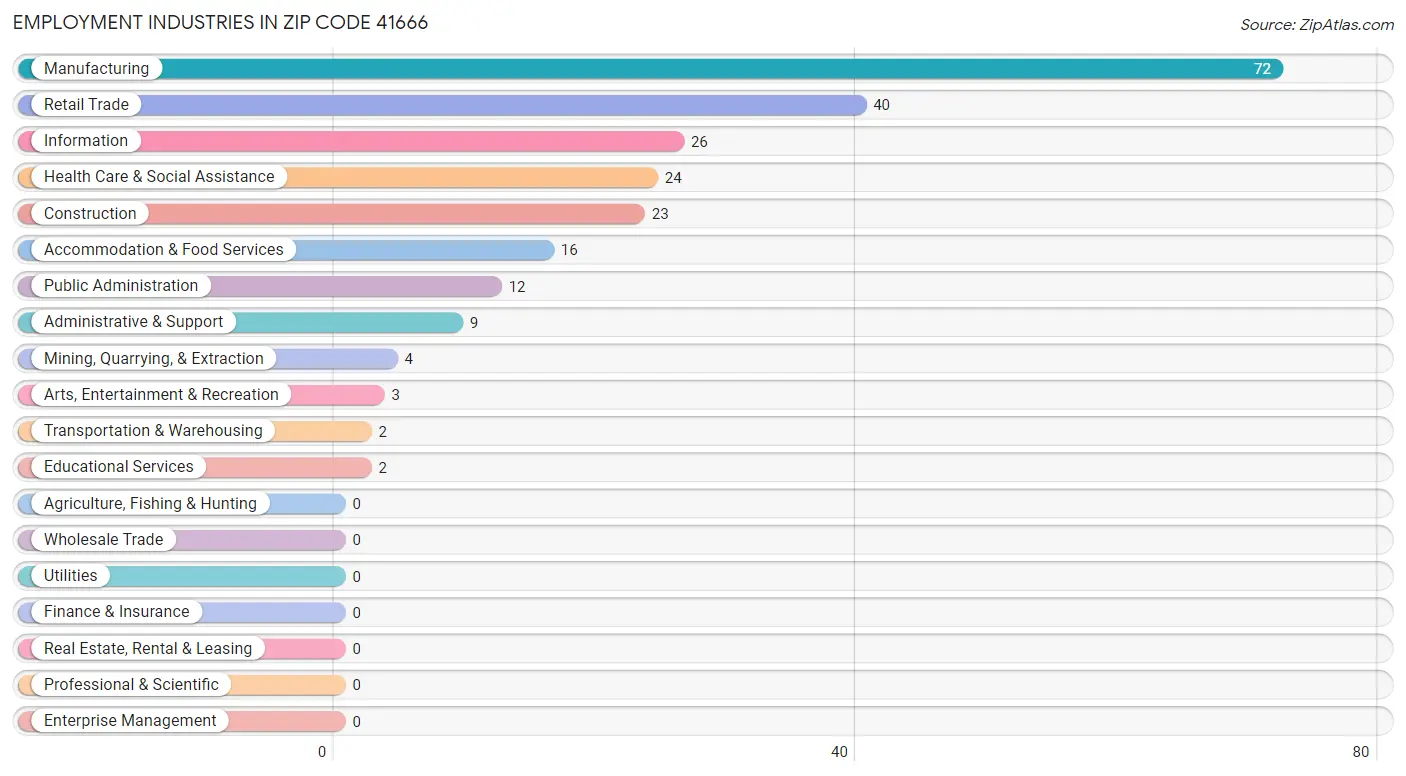Select the Wholesale Trade label
The image size is (1406, 776).
point(103,539)
